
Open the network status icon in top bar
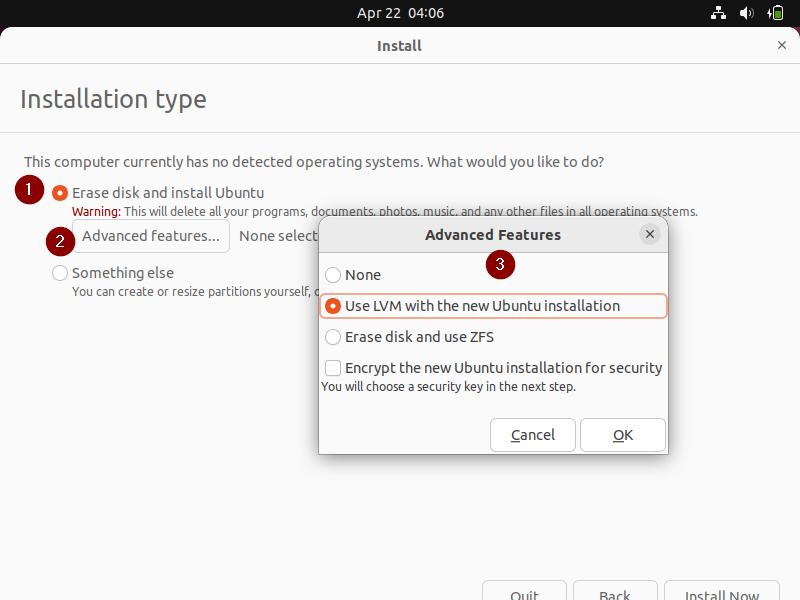coord(718,13)
